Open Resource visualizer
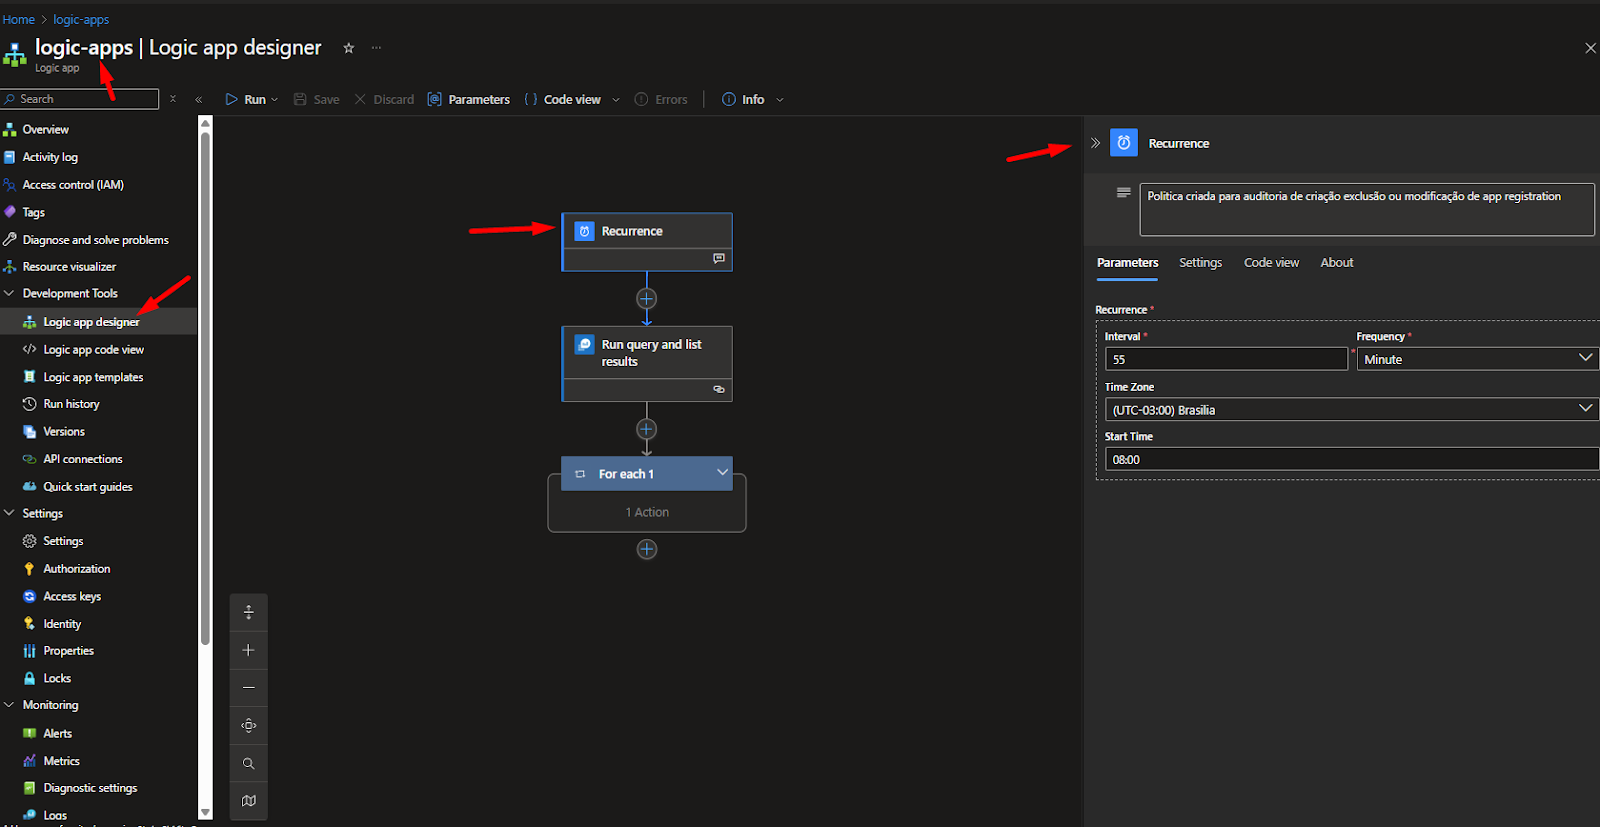This screenshot has width=1600, height=827. [x=69, y=267]
